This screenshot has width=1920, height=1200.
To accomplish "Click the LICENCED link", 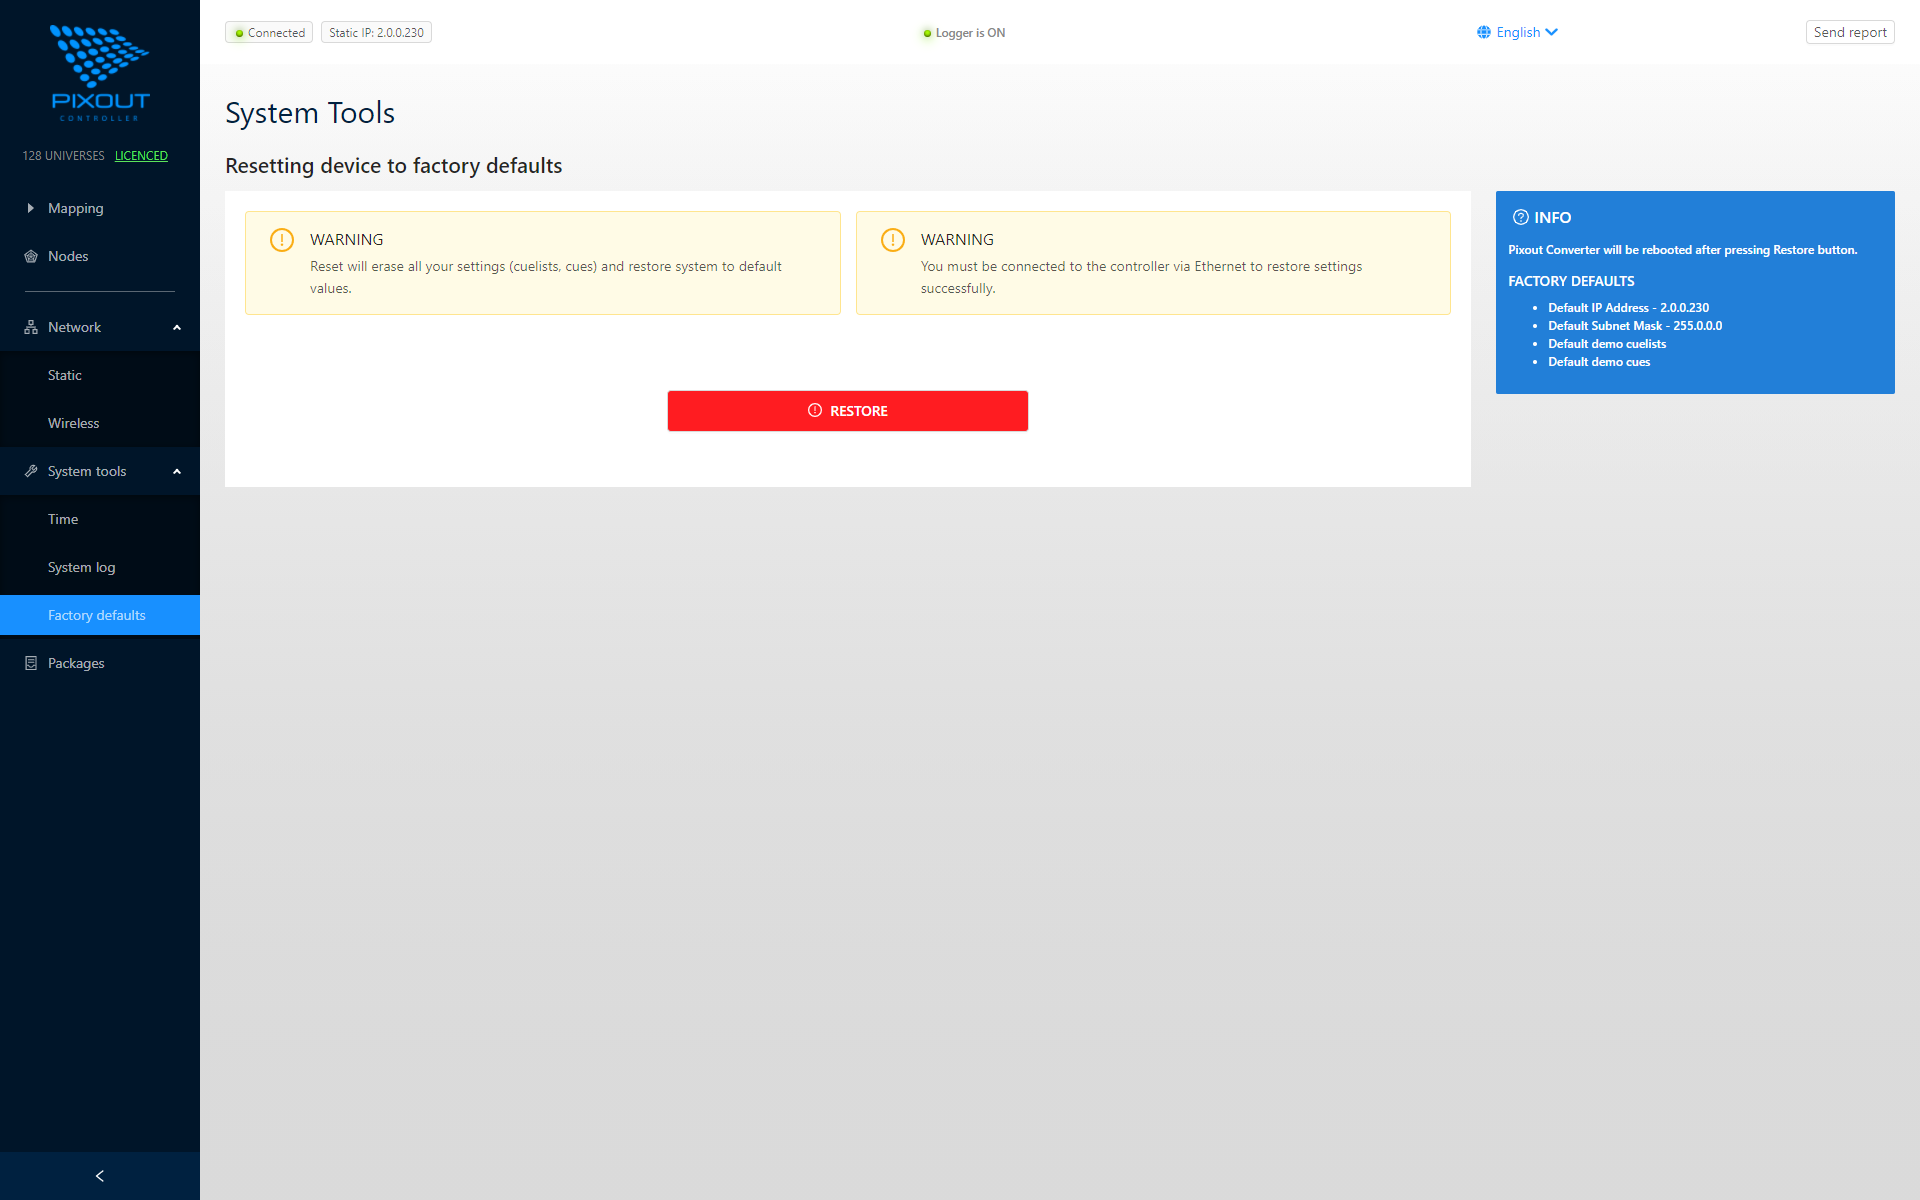I will coord(141,156).
